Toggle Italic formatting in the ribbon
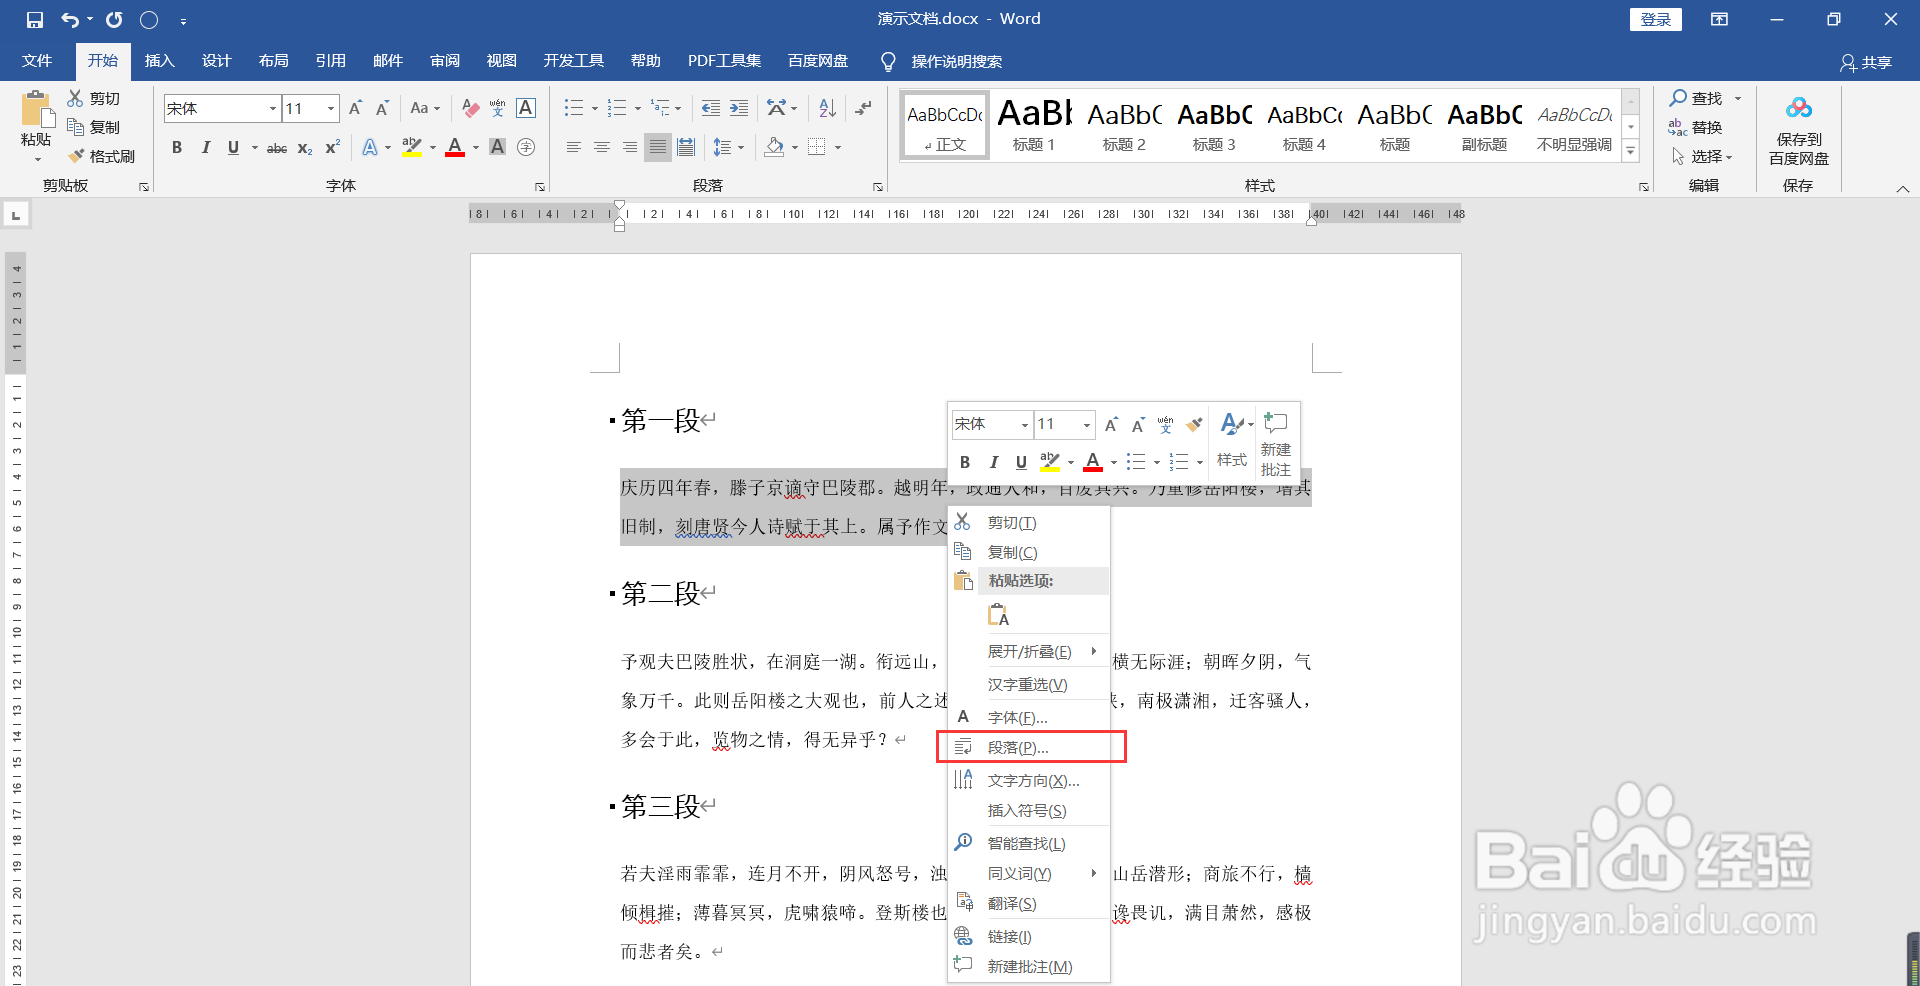 pyautogui.click(x=205, y=147)
